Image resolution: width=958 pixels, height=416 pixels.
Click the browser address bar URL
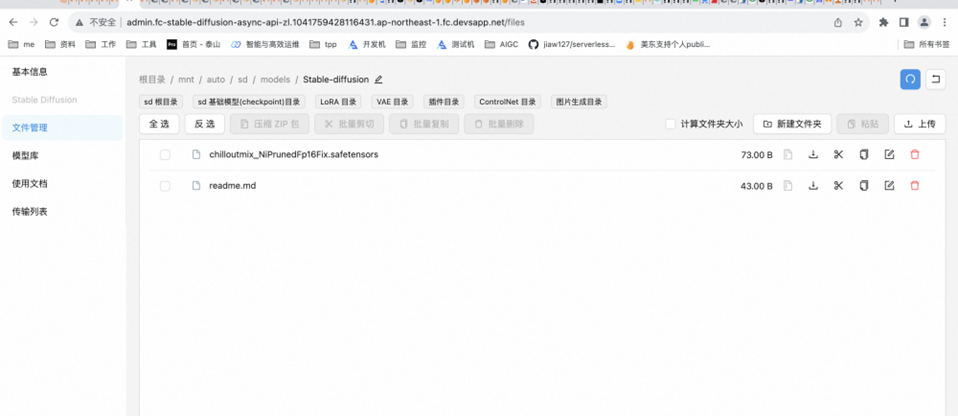point(325,23)
